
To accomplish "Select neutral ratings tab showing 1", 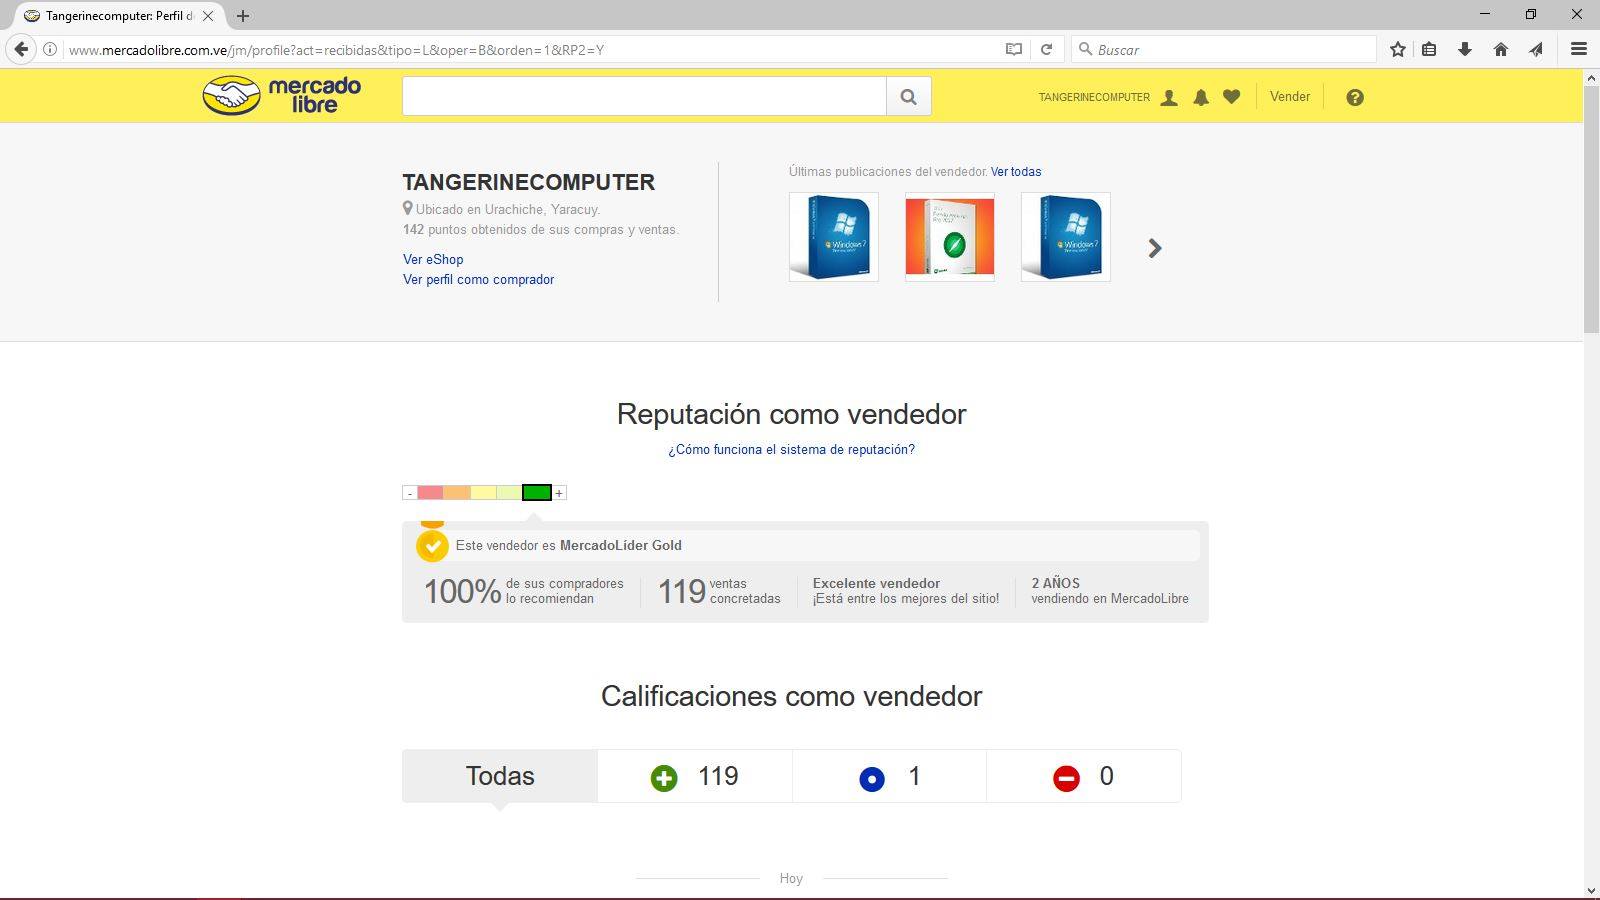I will (889, 776).
